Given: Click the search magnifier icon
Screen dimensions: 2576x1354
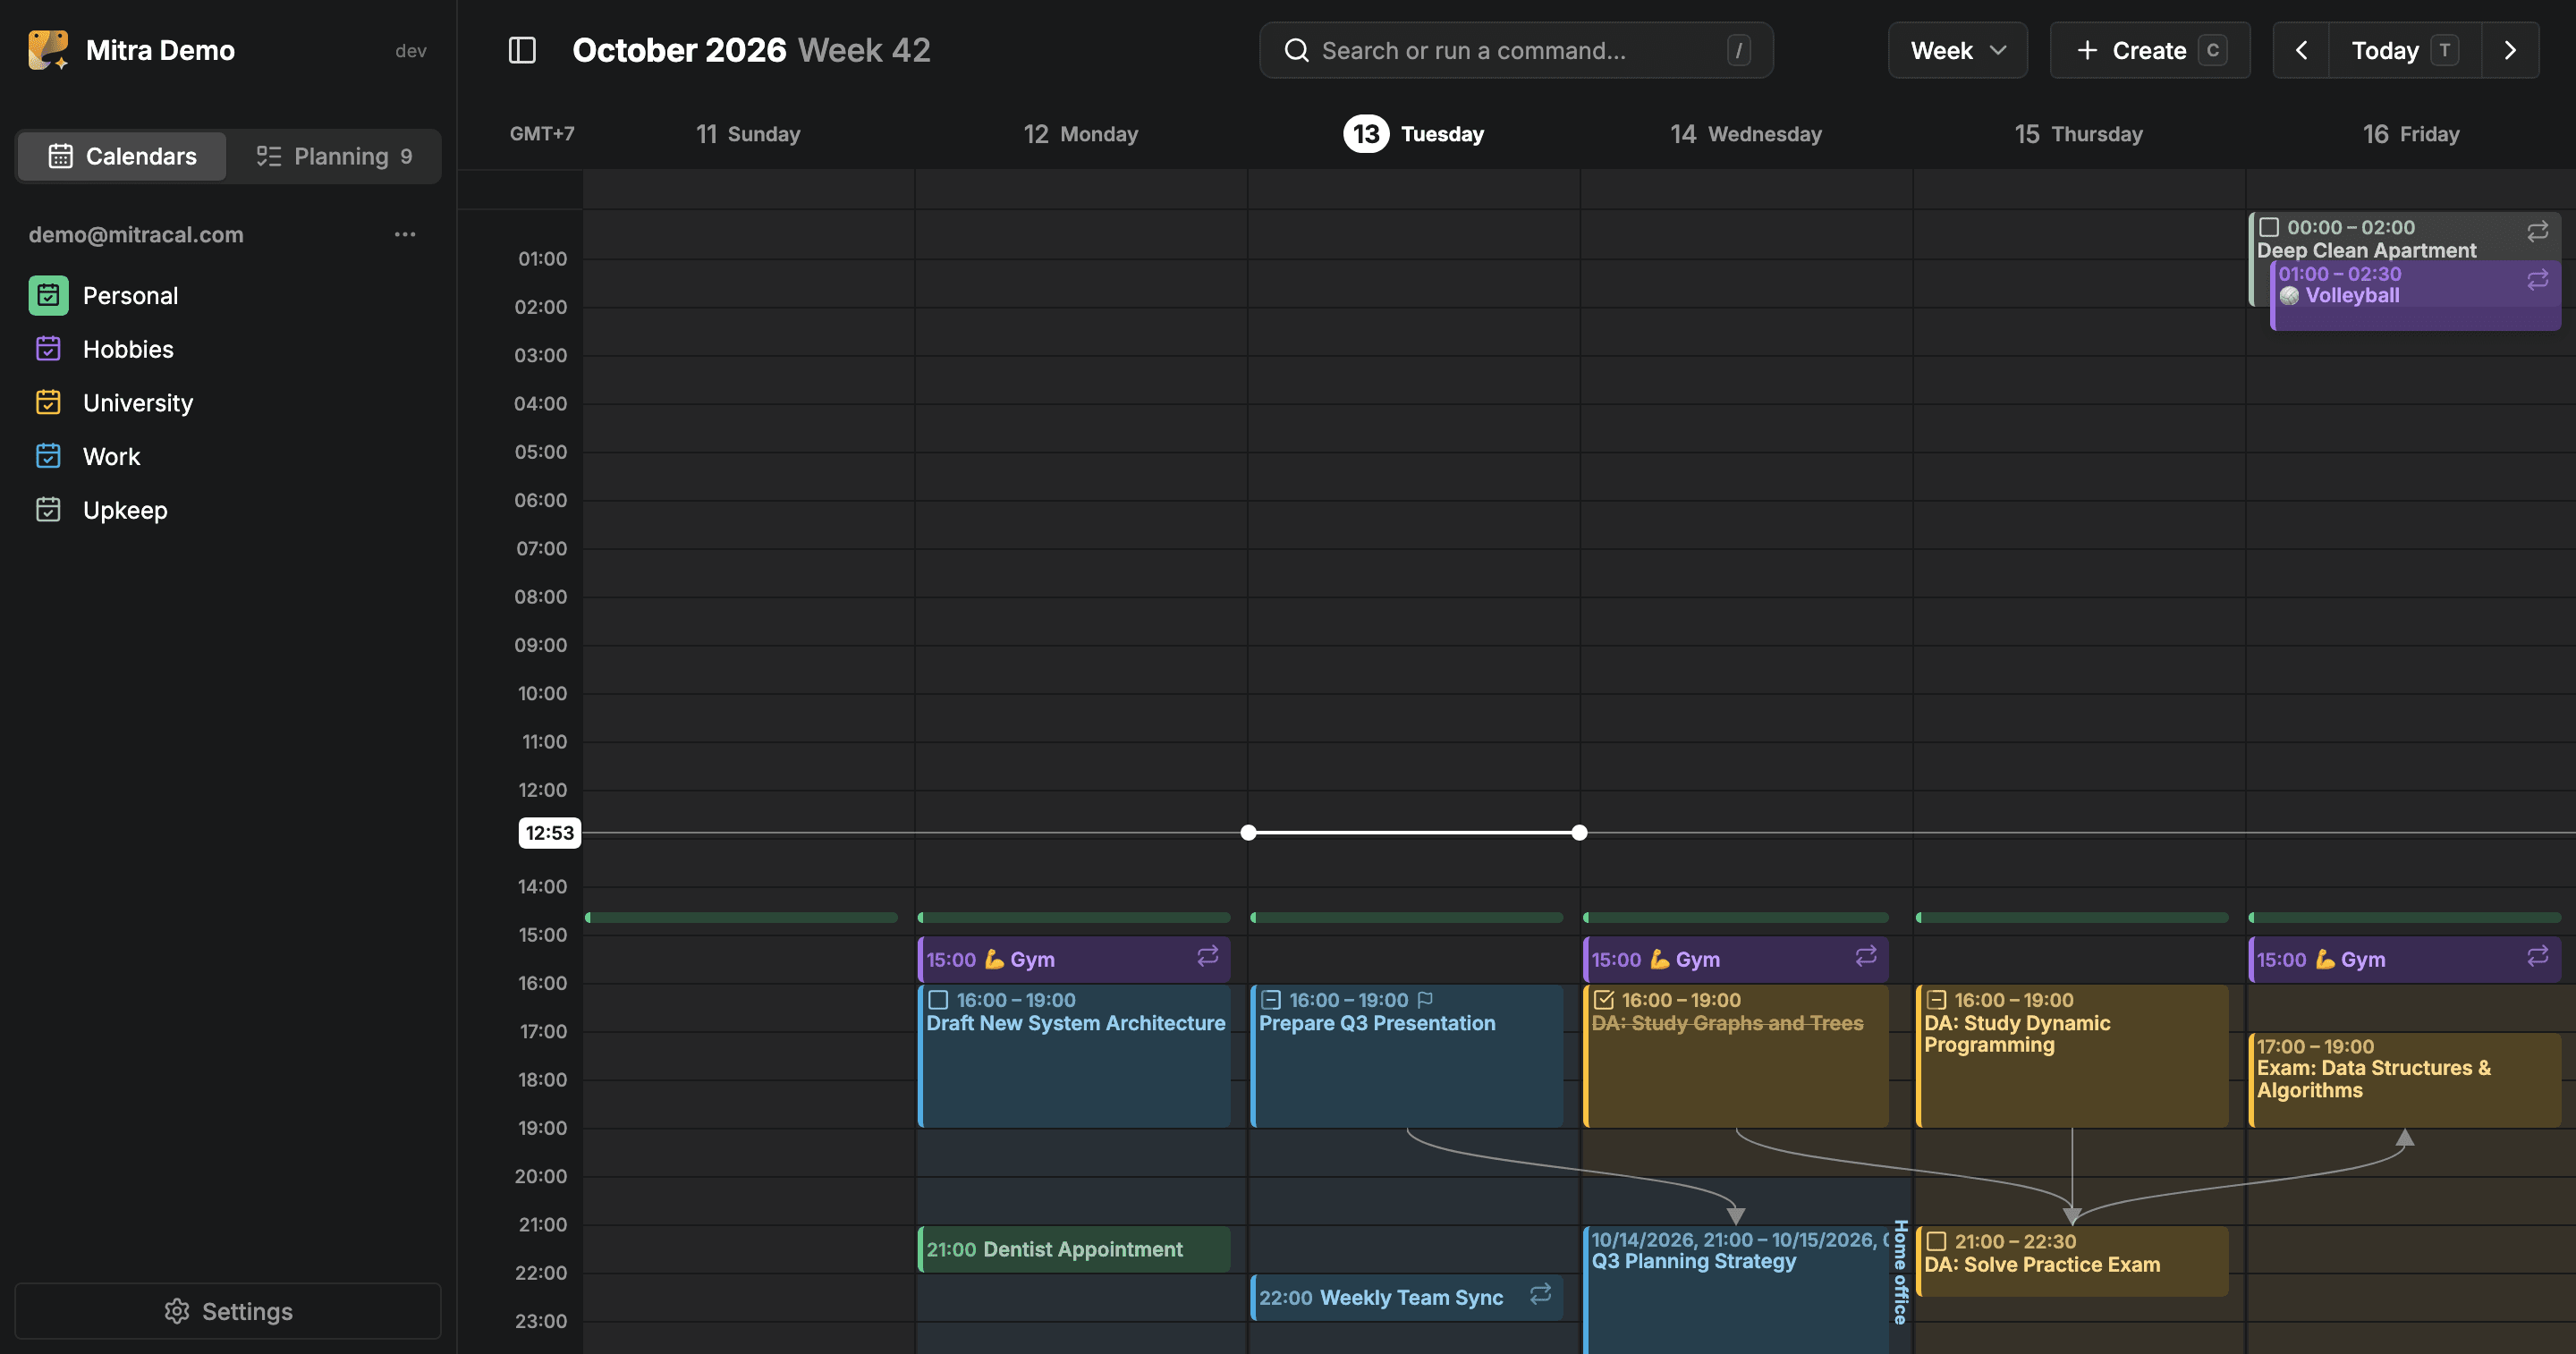Looking at the screenshot, I should pos(1296,50).
